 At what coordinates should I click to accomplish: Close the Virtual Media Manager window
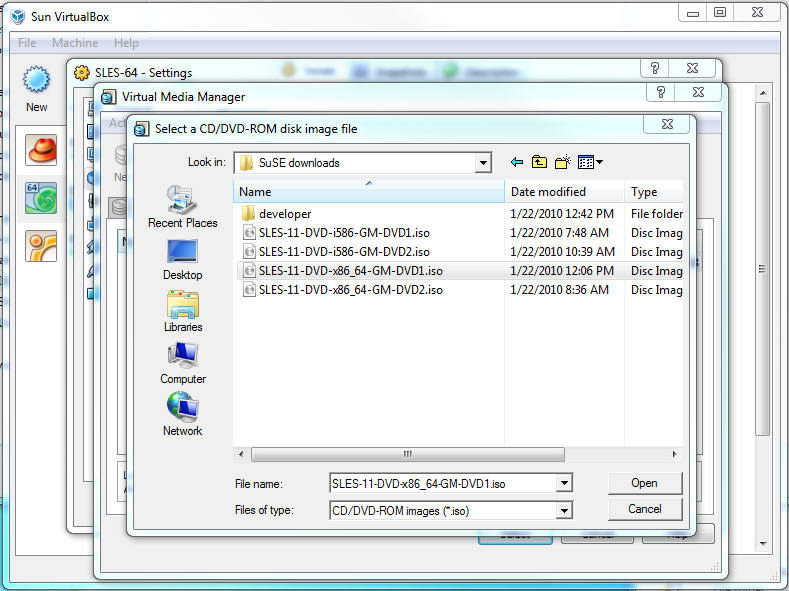[x=698, y=92]
